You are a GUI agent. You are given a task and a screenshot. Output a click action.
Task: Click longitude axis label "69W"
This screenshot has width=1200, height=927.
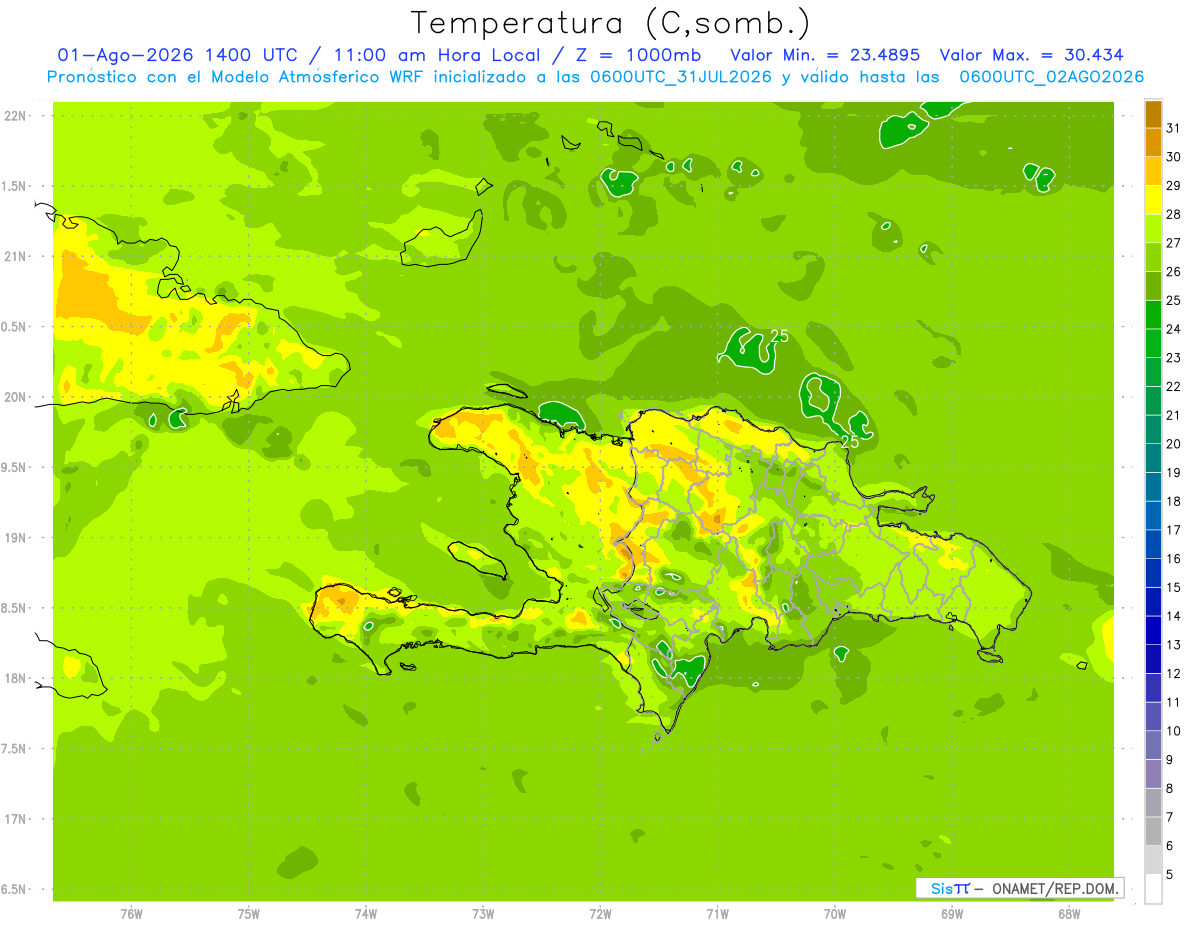tap(952, 914)
